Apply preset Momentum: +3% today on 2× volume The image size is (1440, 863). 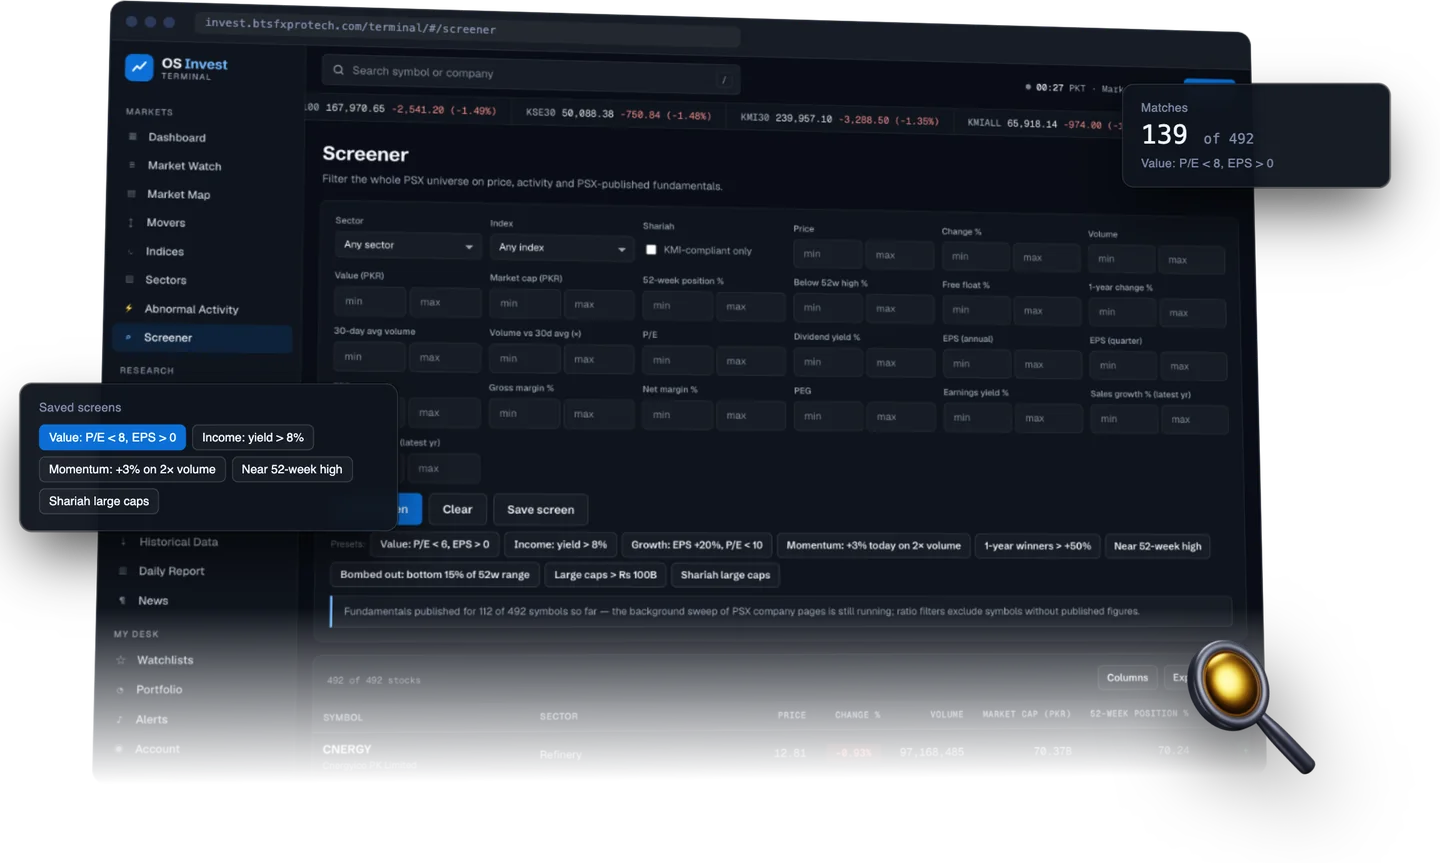pos(873,546)
